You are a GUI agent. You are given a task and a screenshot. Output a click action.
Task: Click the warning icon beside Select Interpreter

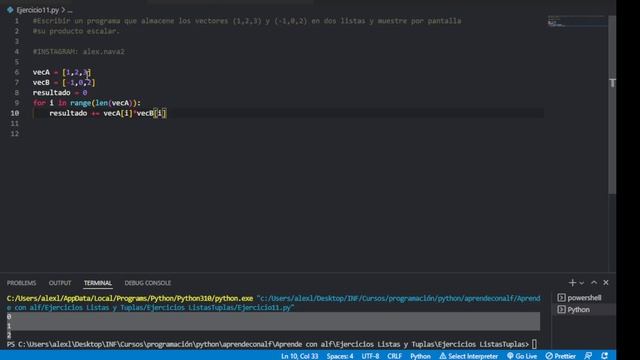pos(443,356)
